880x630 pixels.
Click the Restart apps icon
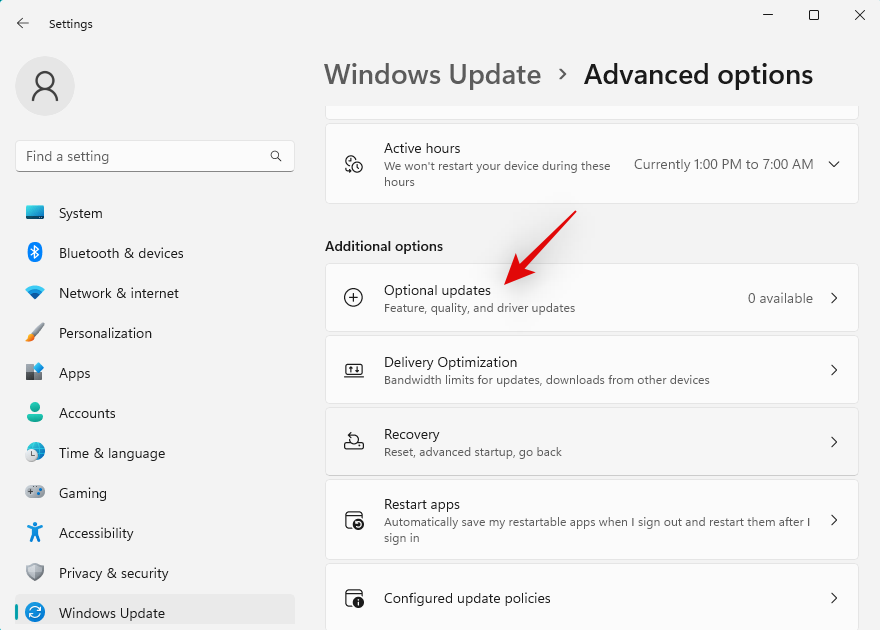pos(354,520)
